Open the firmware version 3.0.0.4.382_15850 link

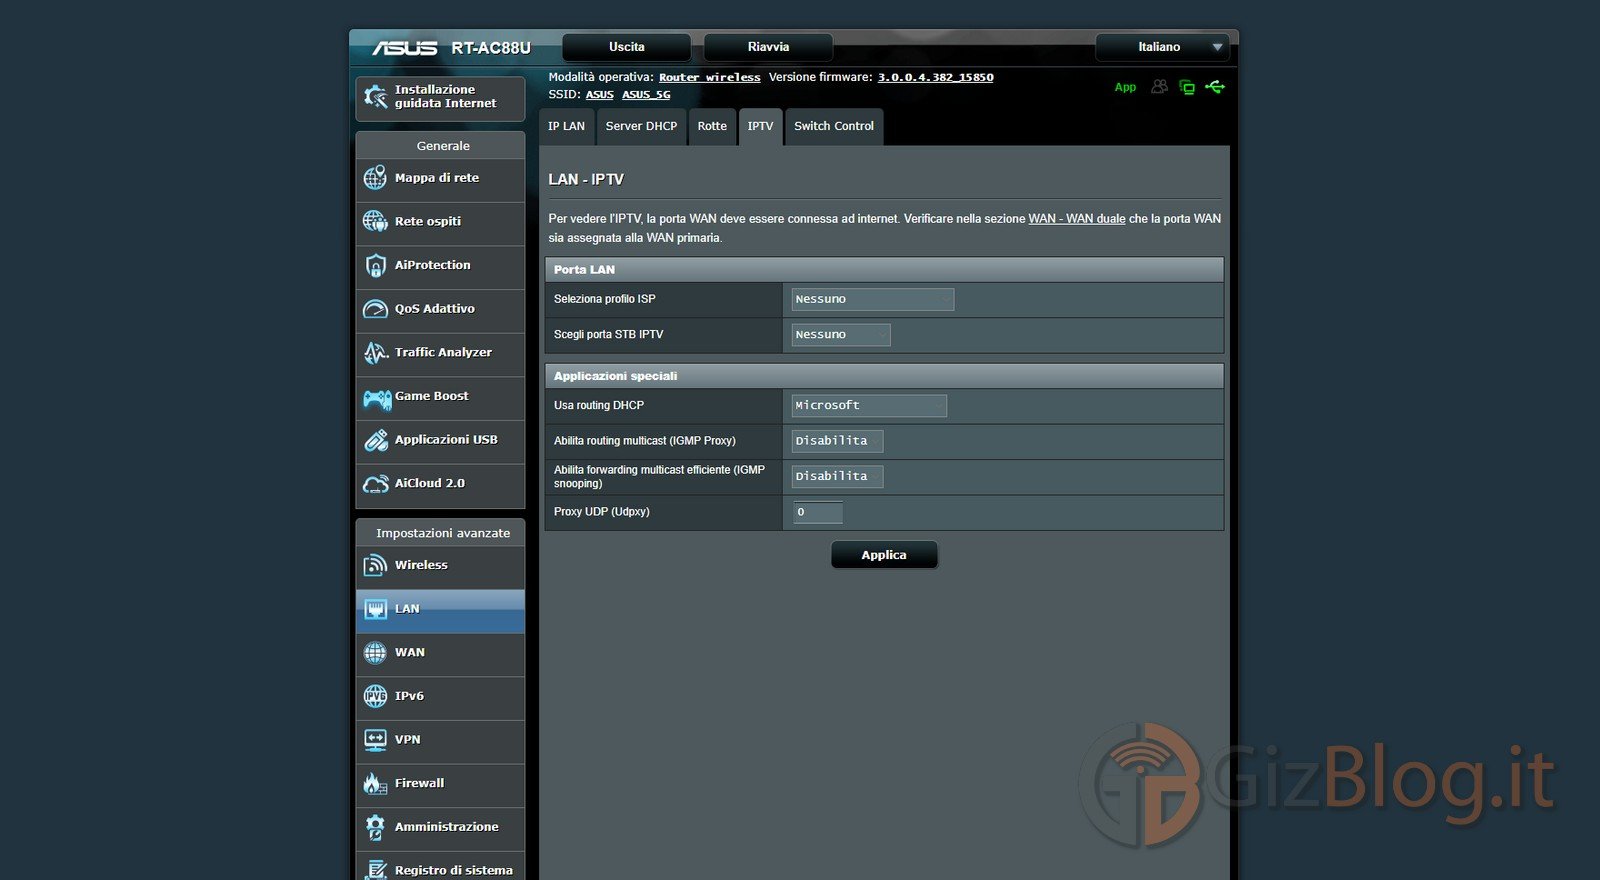point(935,77)
